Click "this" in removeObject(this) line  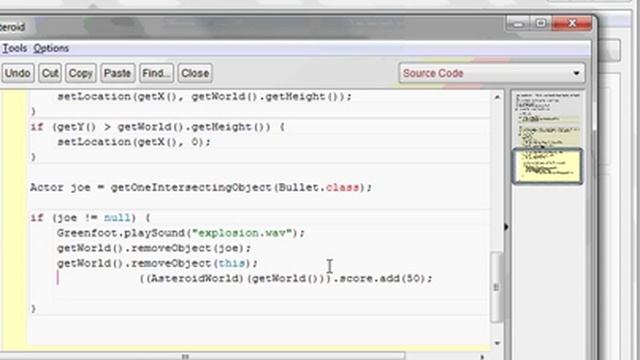[x=231, y=263]
